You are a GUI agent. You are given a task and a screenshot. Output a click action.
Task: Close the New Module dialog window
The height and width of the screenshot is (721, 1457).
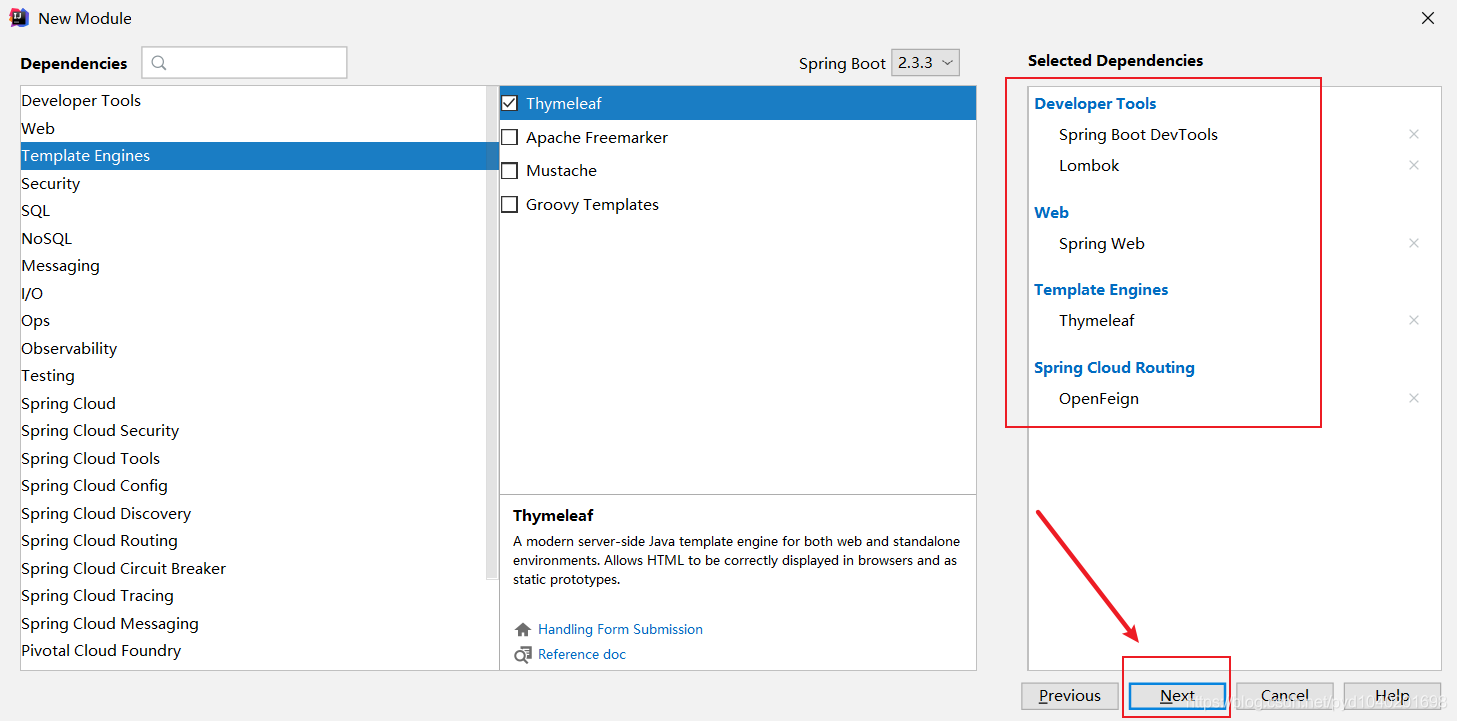(1428, 18)
